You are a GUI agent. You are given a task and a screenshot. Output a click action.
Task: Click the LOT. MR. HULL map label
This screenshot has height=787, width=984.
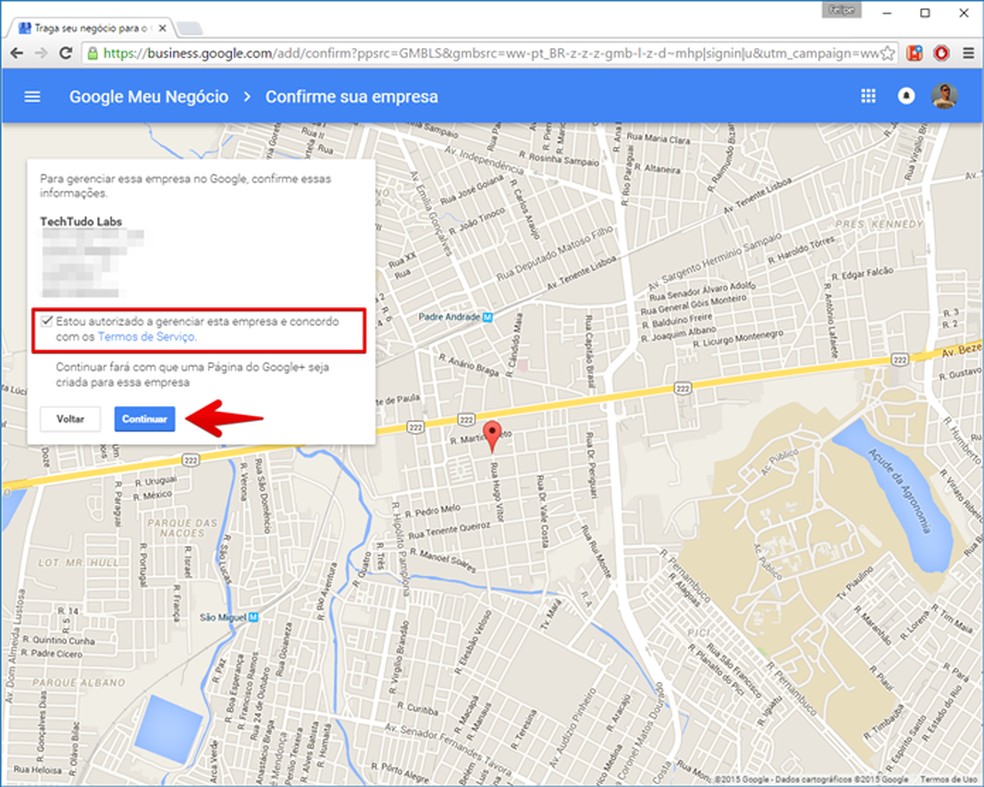[78, 562]
